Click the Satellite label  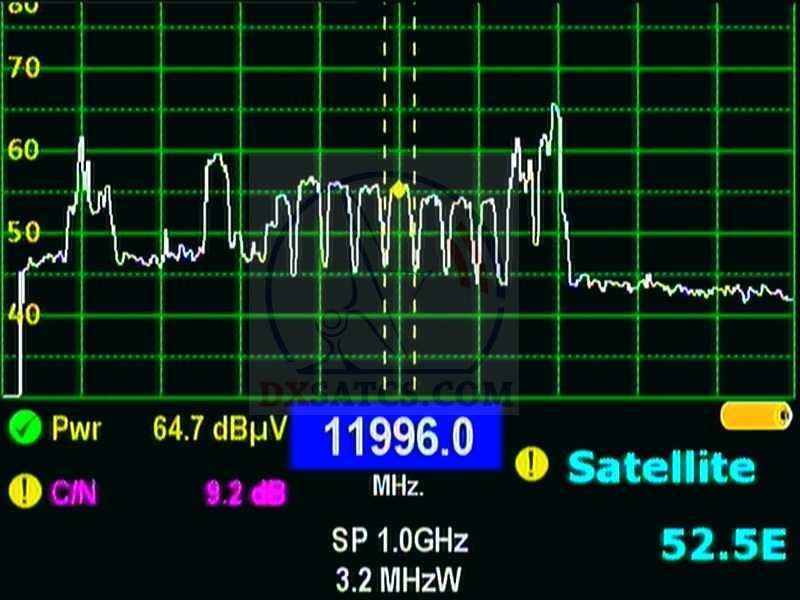point(661,466)
